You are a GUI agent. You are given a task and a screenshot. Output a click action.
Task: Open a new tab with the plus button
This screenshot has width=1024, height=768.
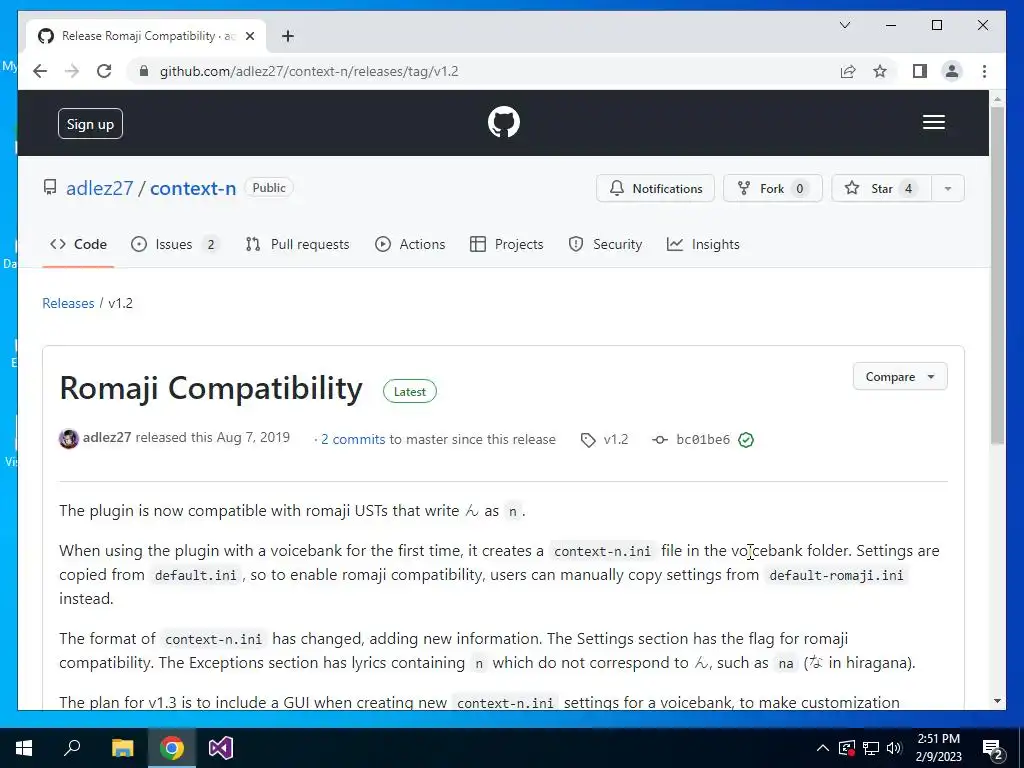coord(287,36)
